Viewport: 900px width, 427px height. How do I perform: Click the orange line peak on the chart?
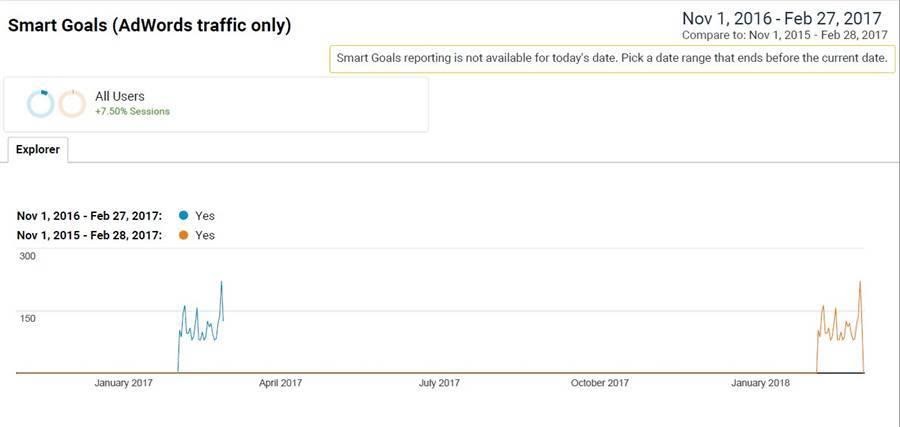click(860, 282)
